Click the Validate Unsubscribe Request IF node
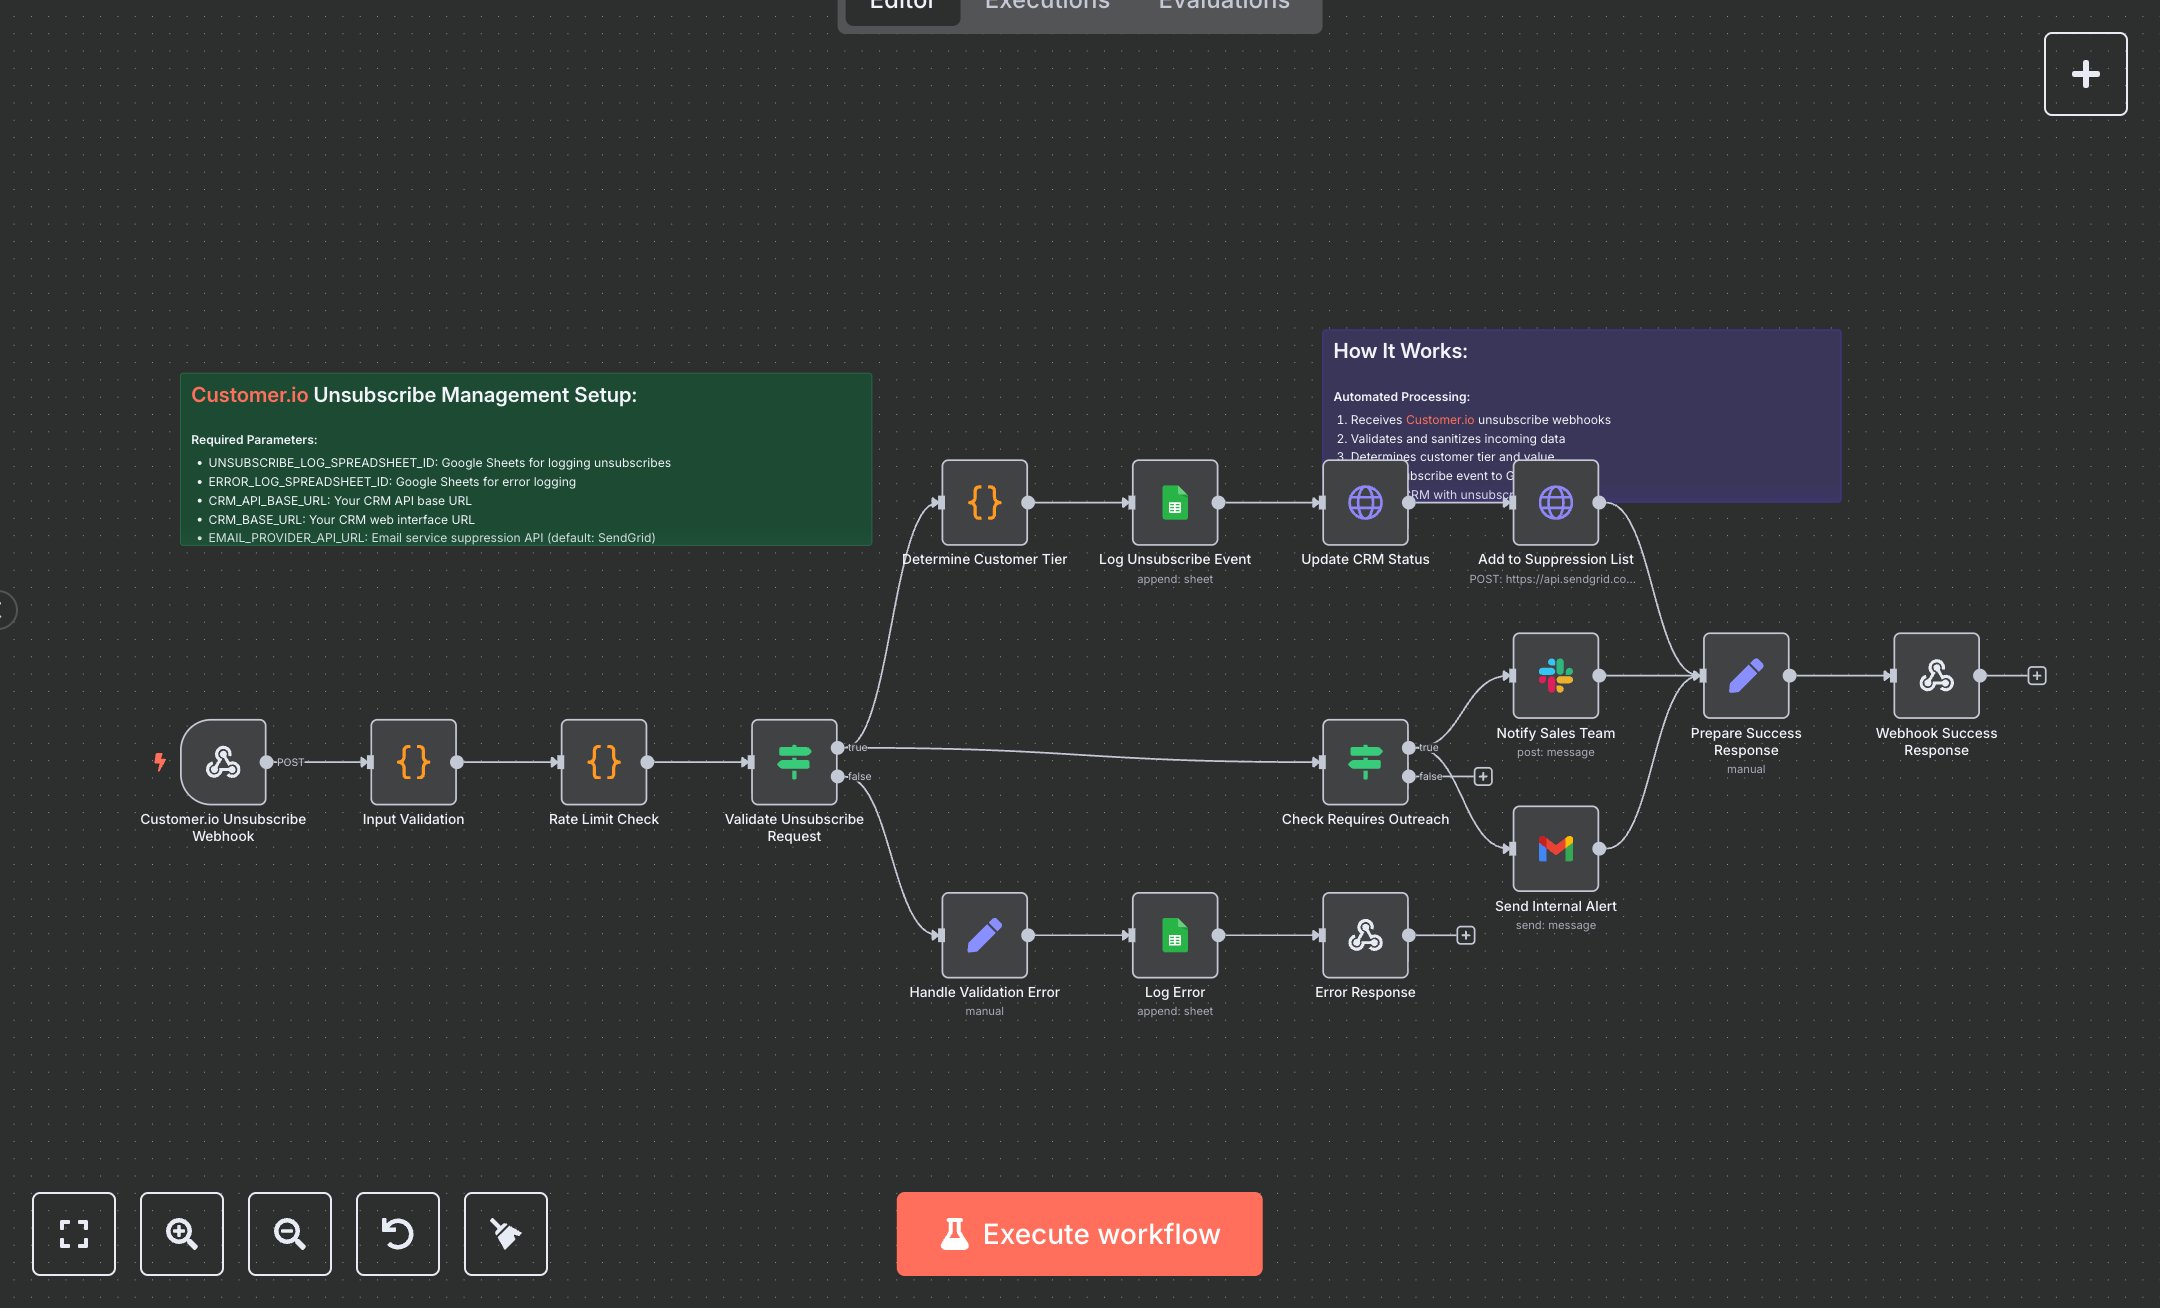The height and width of the screenshot is (1308, 2160). pyautogui.click(x=794, y=762)
